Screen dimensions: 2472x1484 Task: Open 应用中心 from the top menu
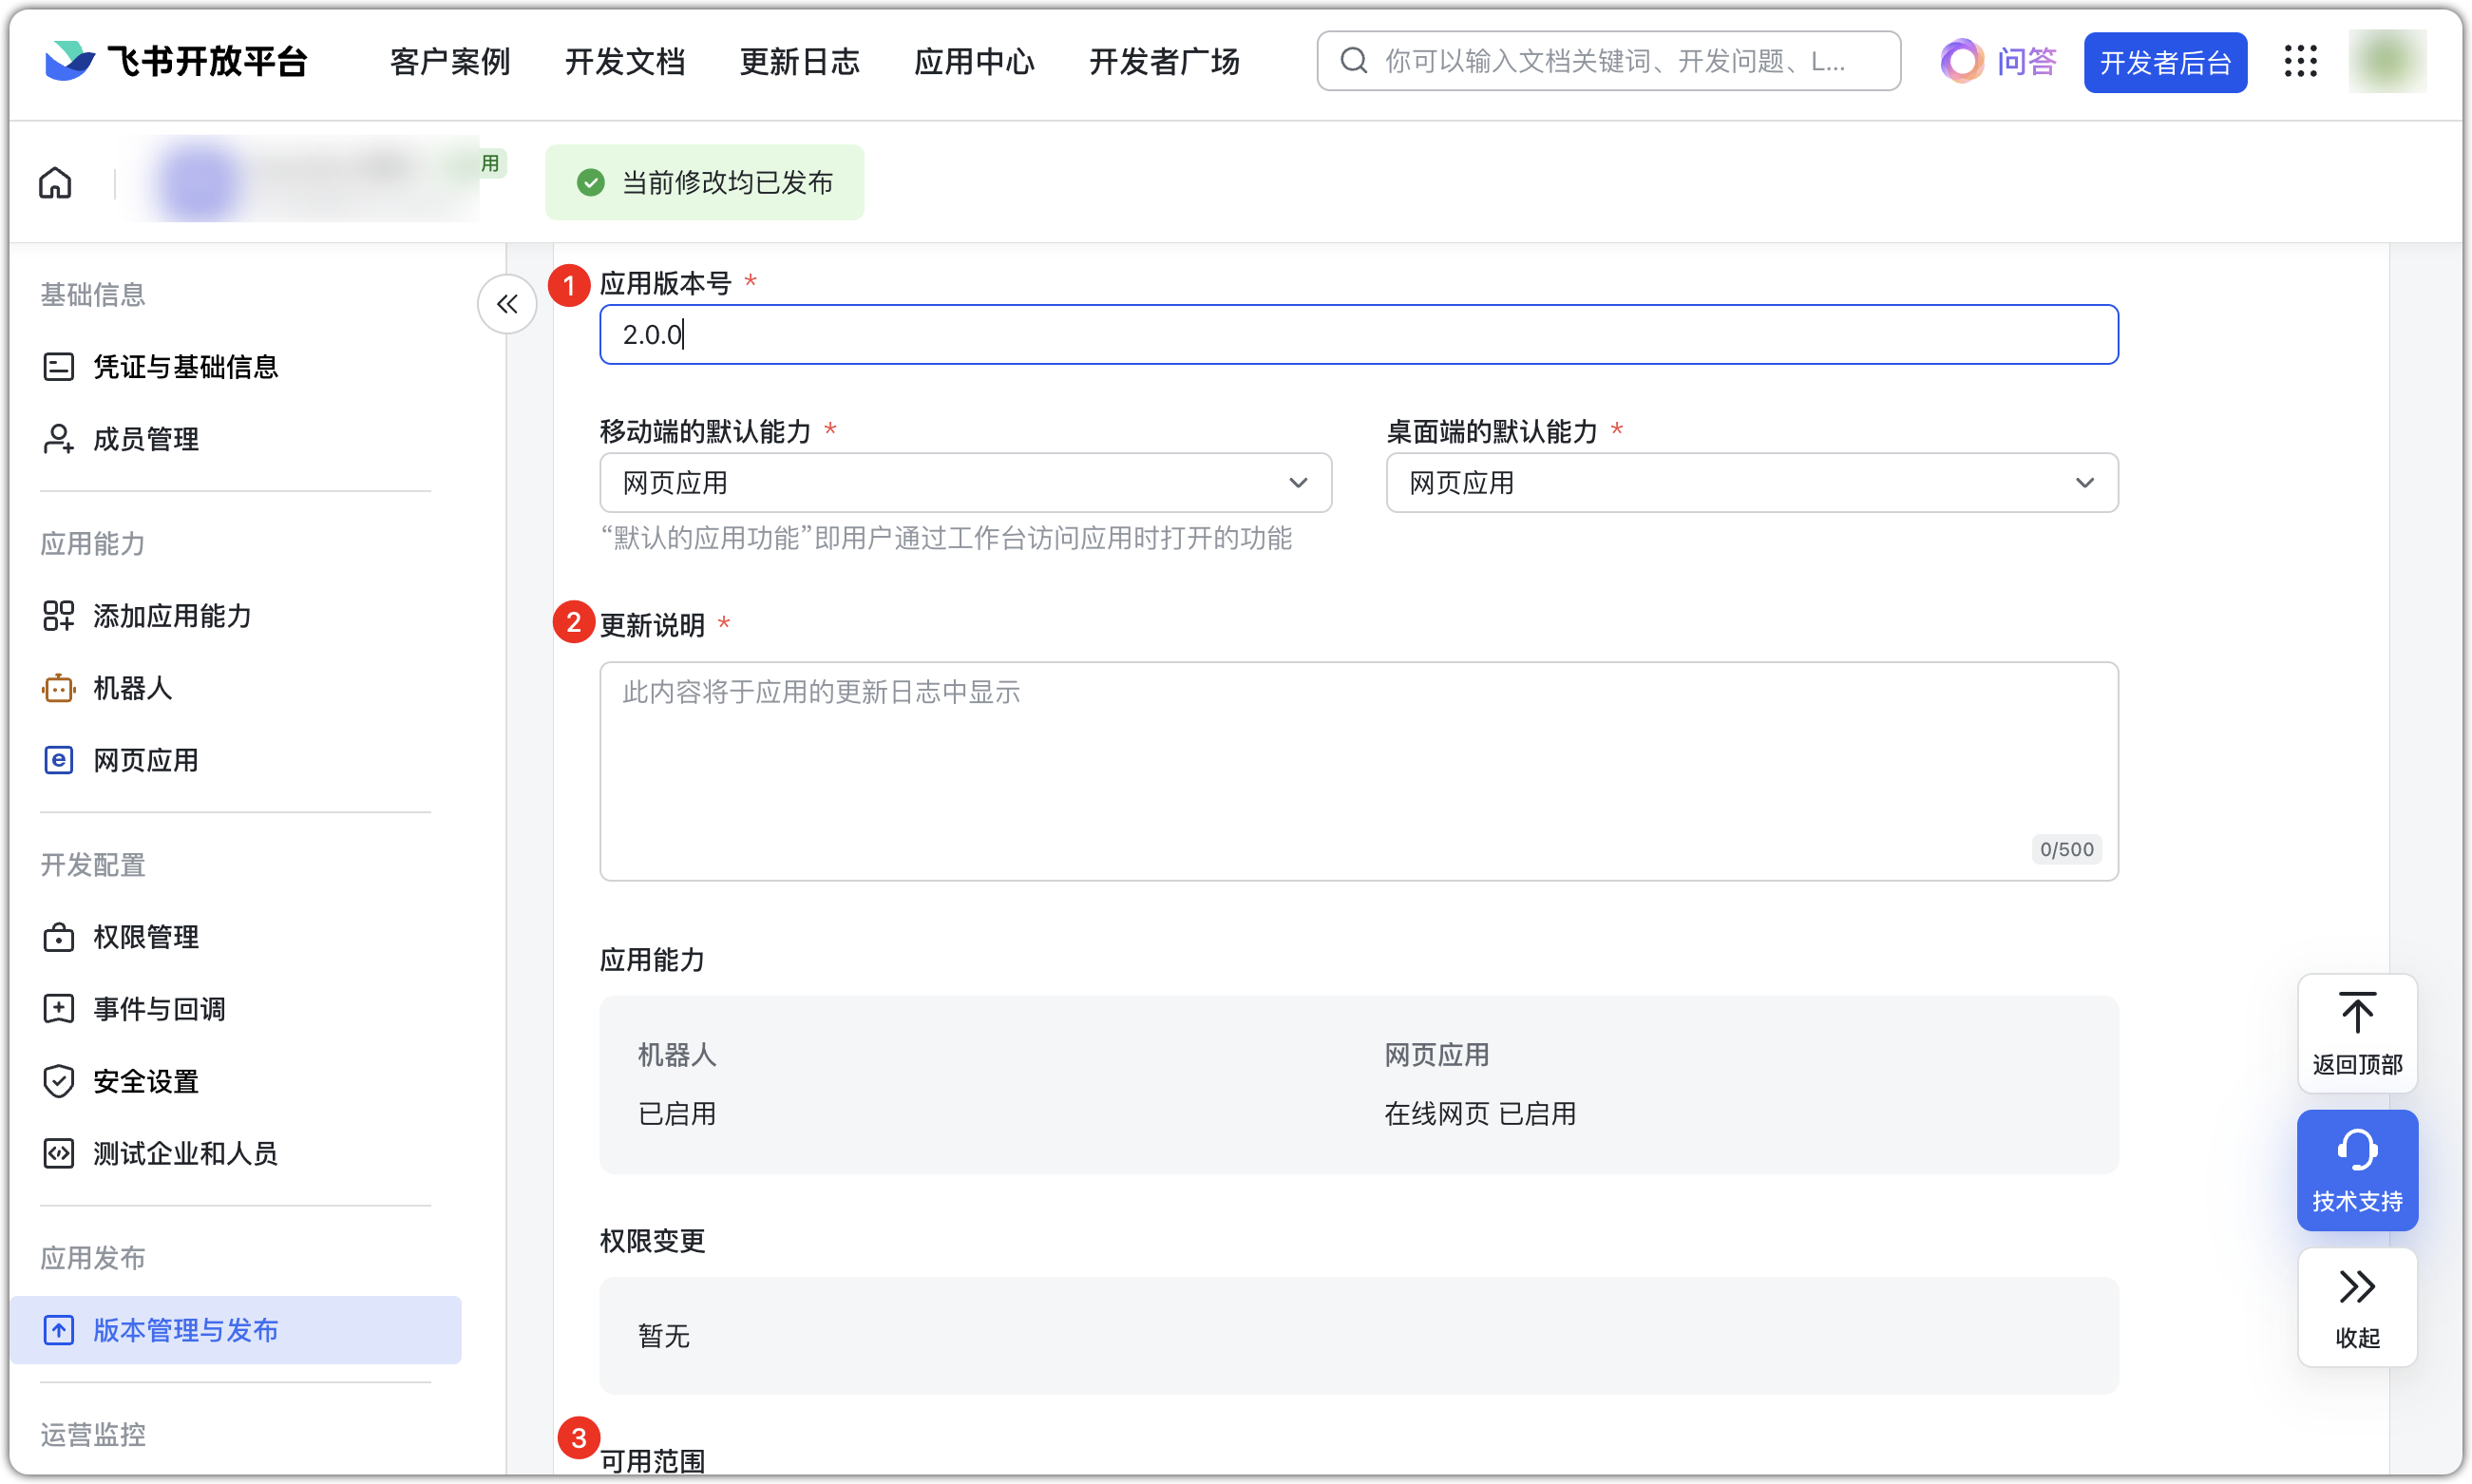pyautogui.click(x=973, y=61)
